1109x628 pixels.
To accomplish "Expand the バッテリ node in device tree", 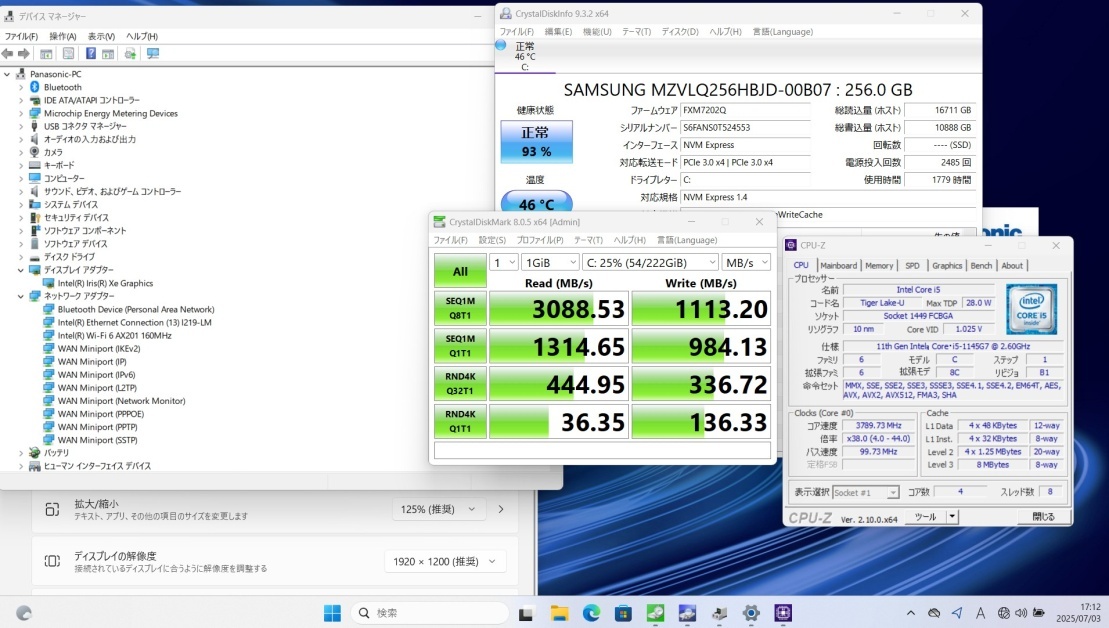I will [x=21, y=453].
